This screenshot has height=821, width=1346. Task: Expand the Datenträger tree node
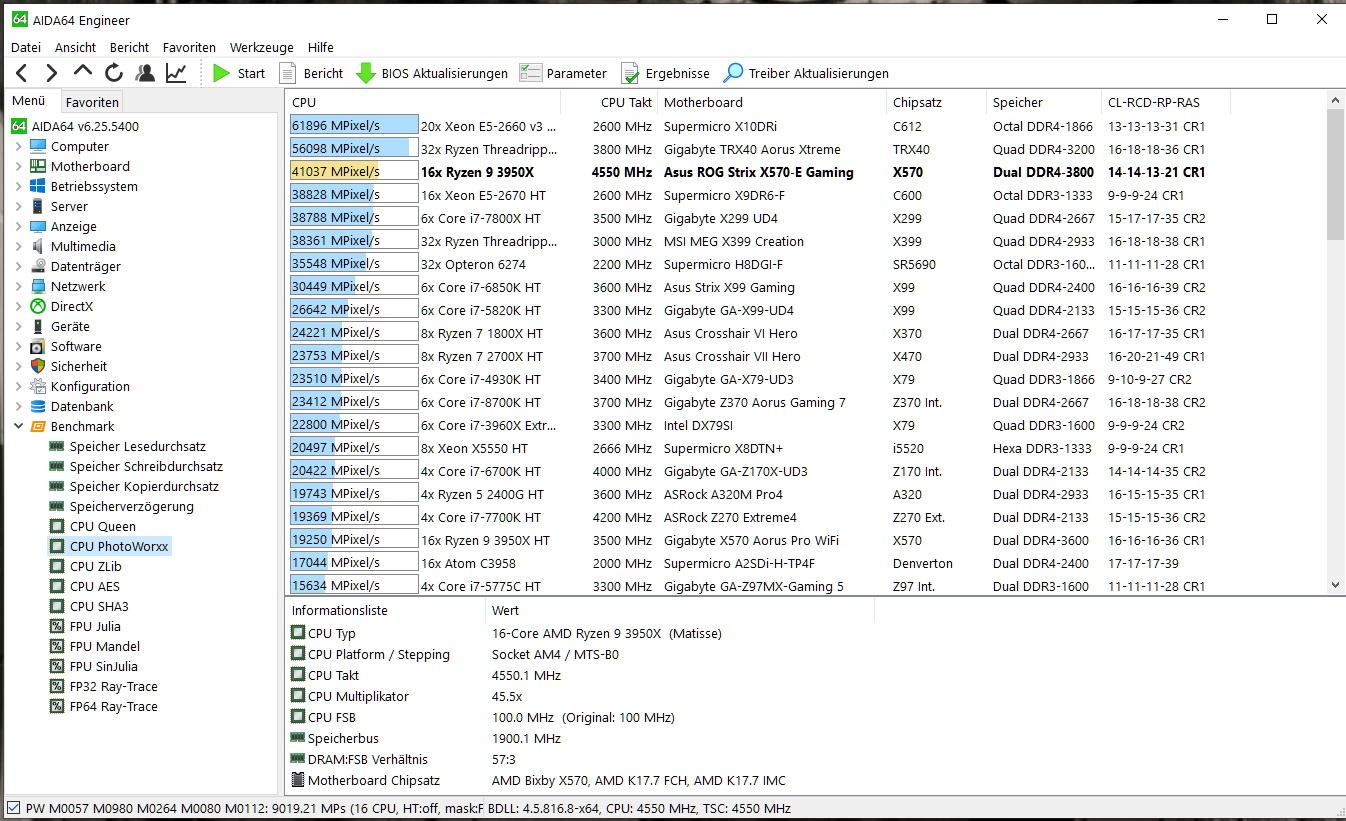tap(18, 266)
